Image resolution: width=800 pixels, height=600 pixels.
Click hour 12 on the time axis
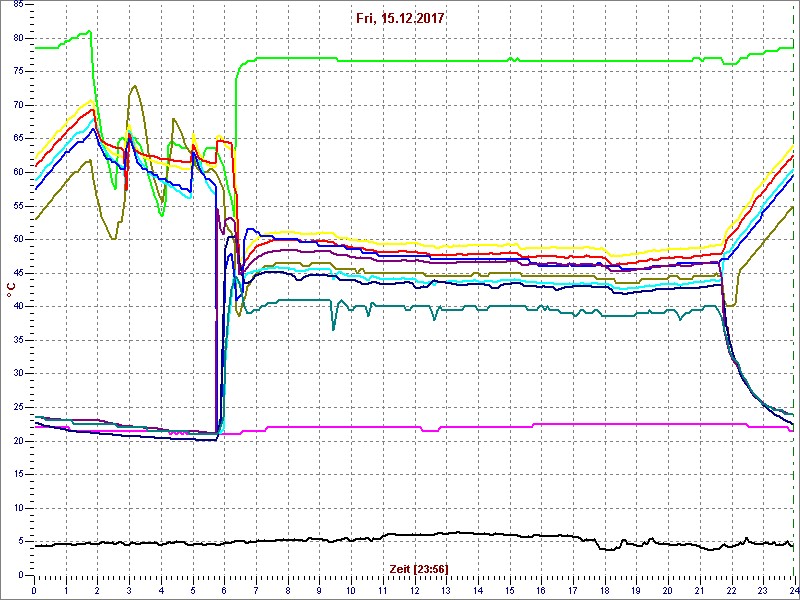[x=414, y=591]
